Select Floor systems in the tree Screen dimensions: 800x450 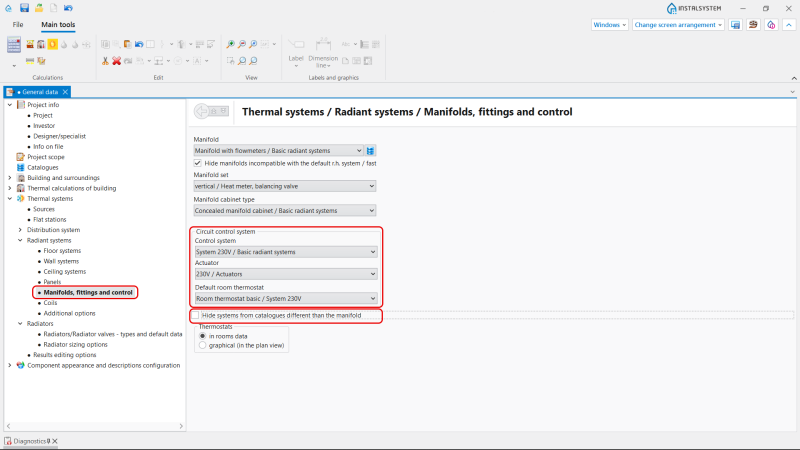(62, 251)
